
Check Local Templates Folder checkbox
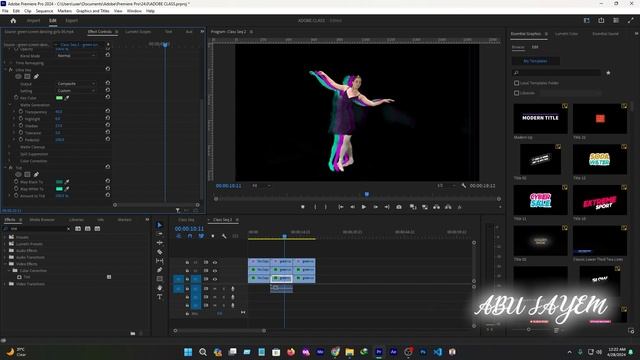click(x=516, y=83)
